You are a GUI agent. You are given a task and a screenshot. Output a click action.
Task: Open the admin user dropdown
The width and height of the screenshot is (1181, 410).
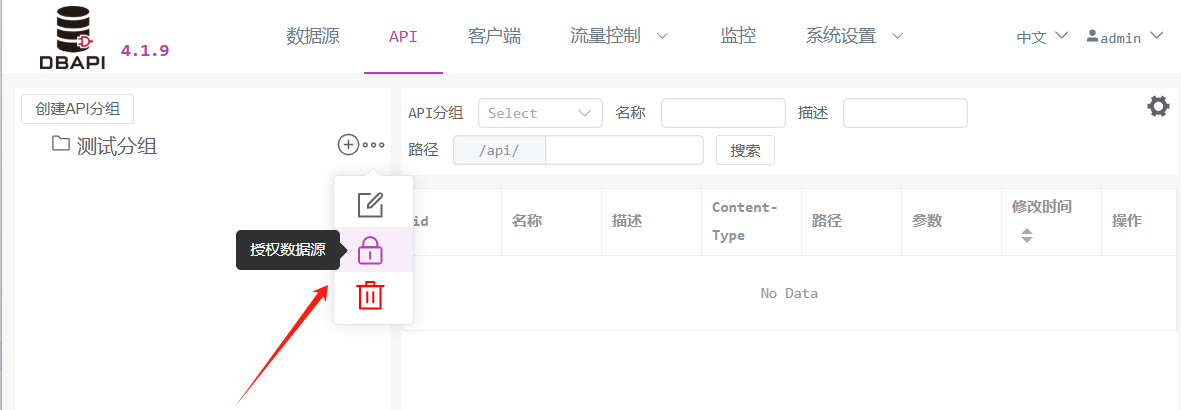(x=1125, y=37)
